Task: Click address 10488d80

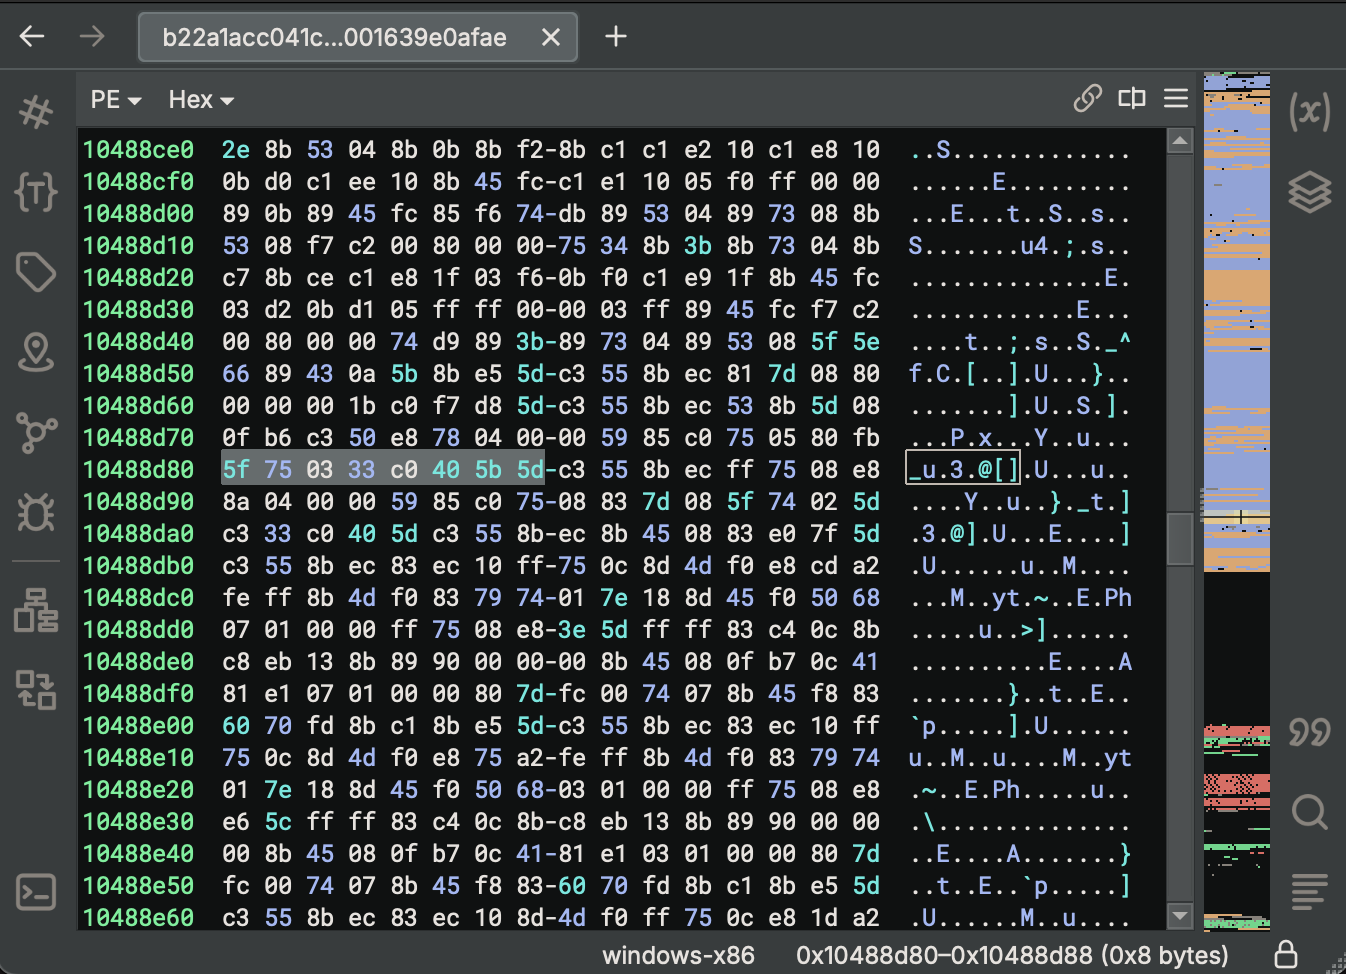Action: [x=138, y=470]
